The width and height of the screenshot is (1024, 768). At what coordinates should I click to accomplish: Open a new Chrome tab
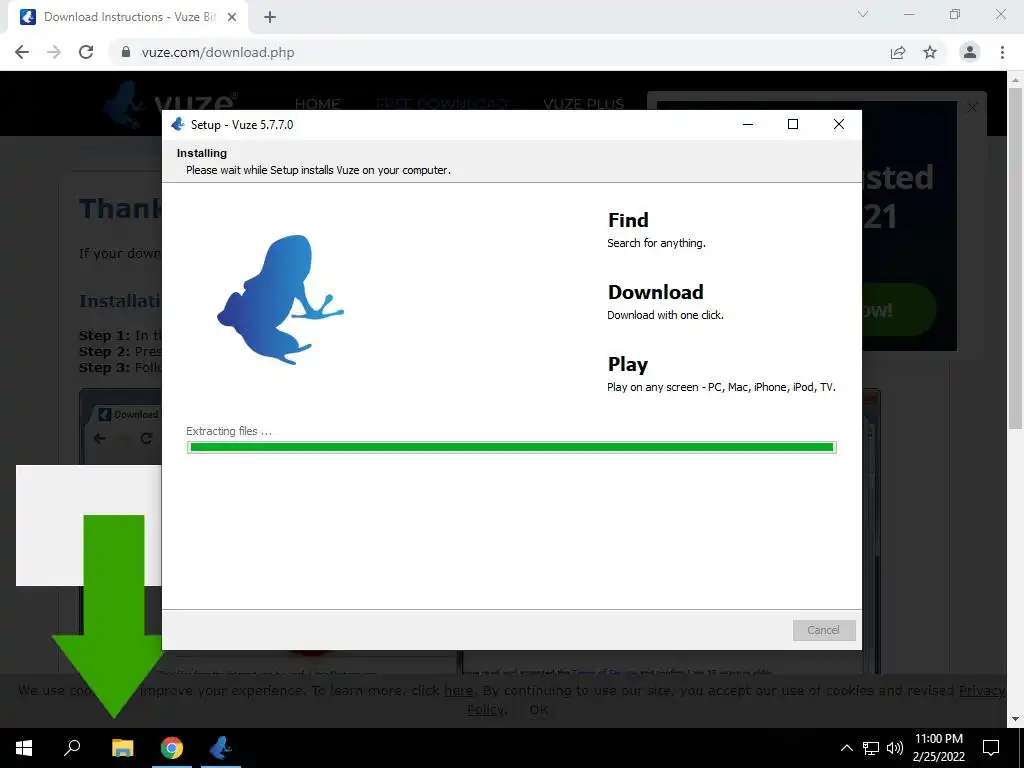tap(270, 17)
